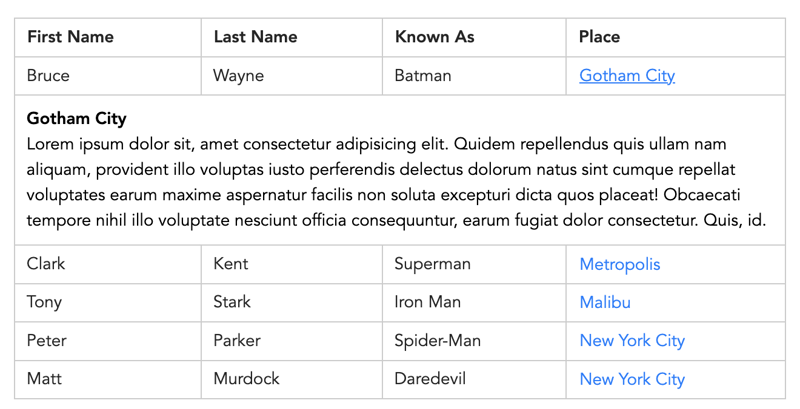Click the First Name column header

point(108,37)
